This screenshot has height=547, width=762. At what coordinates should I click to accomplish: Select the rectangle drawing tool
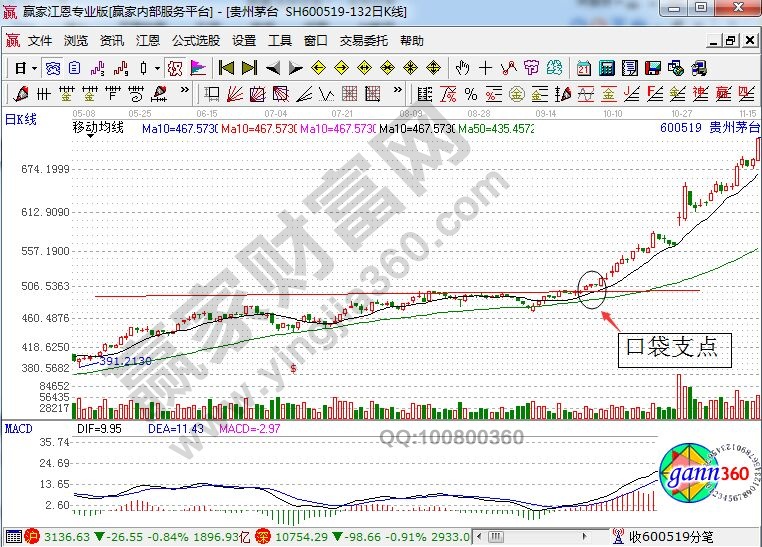[x=212, y=94]
